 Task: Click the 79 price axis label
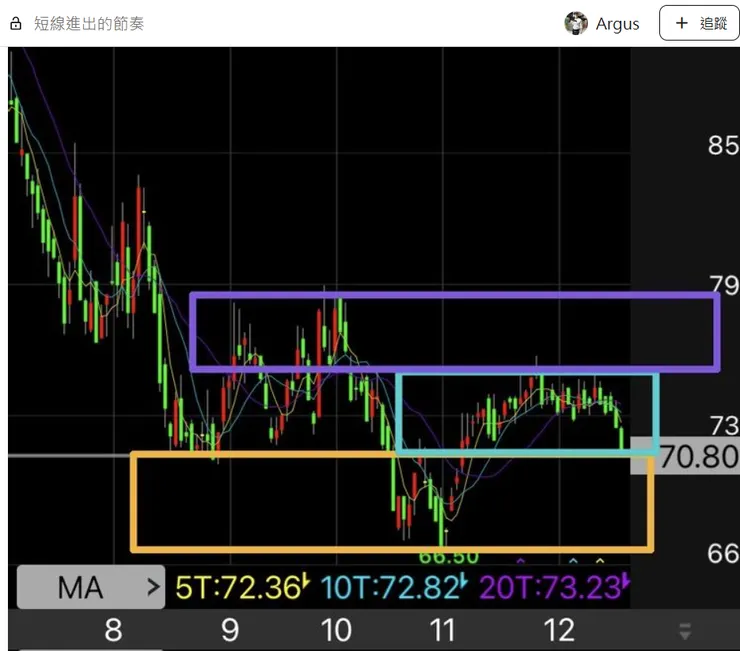click(724, 285)
